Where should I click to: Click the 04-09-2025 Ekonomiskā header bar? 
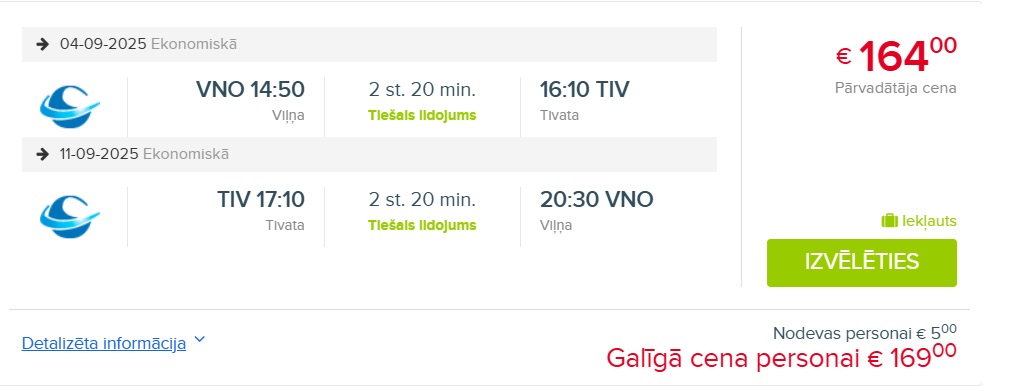[x=369, y=44]
